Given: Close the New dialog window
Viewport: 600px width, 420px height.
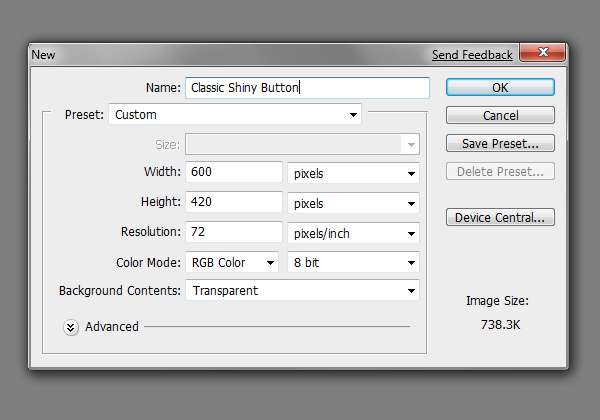Looking at the screenshot, I should tap(542, 52).
